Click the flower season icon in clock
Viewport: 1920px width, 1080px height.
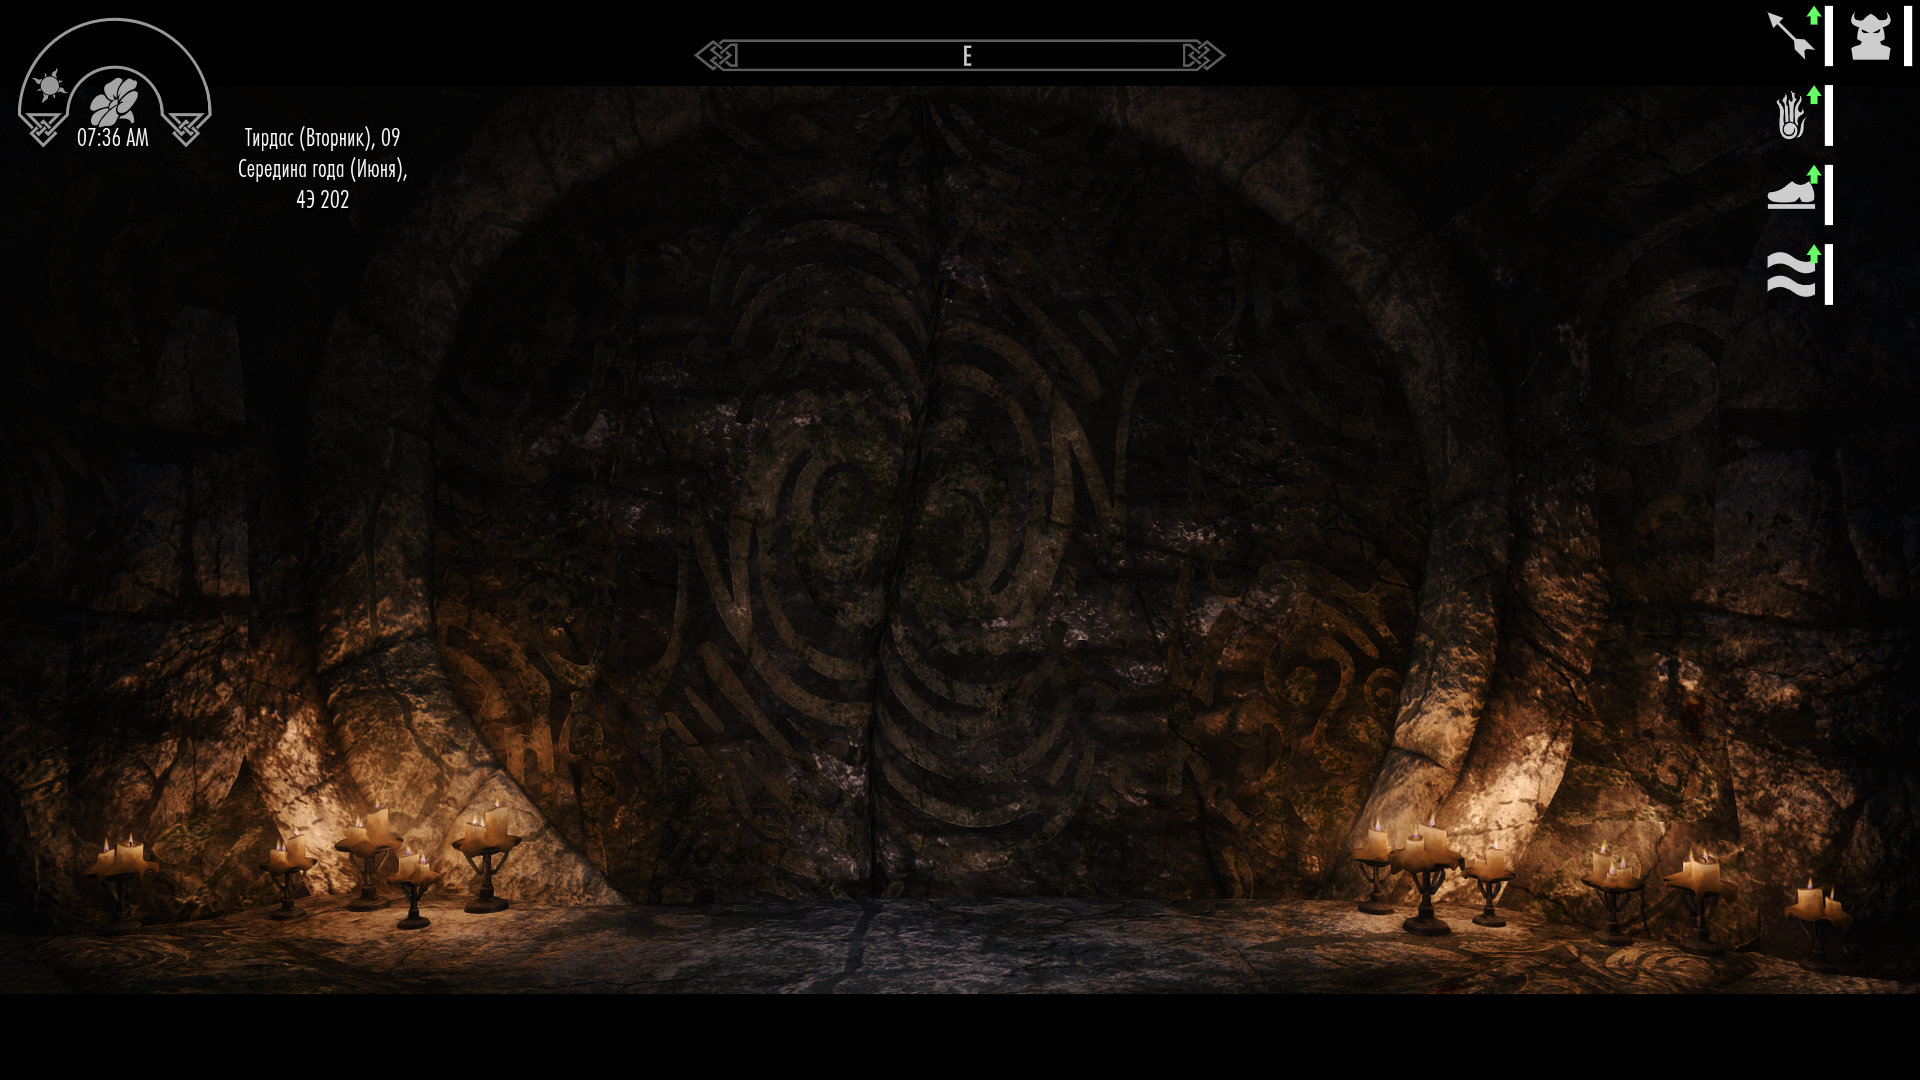(114, 101)
